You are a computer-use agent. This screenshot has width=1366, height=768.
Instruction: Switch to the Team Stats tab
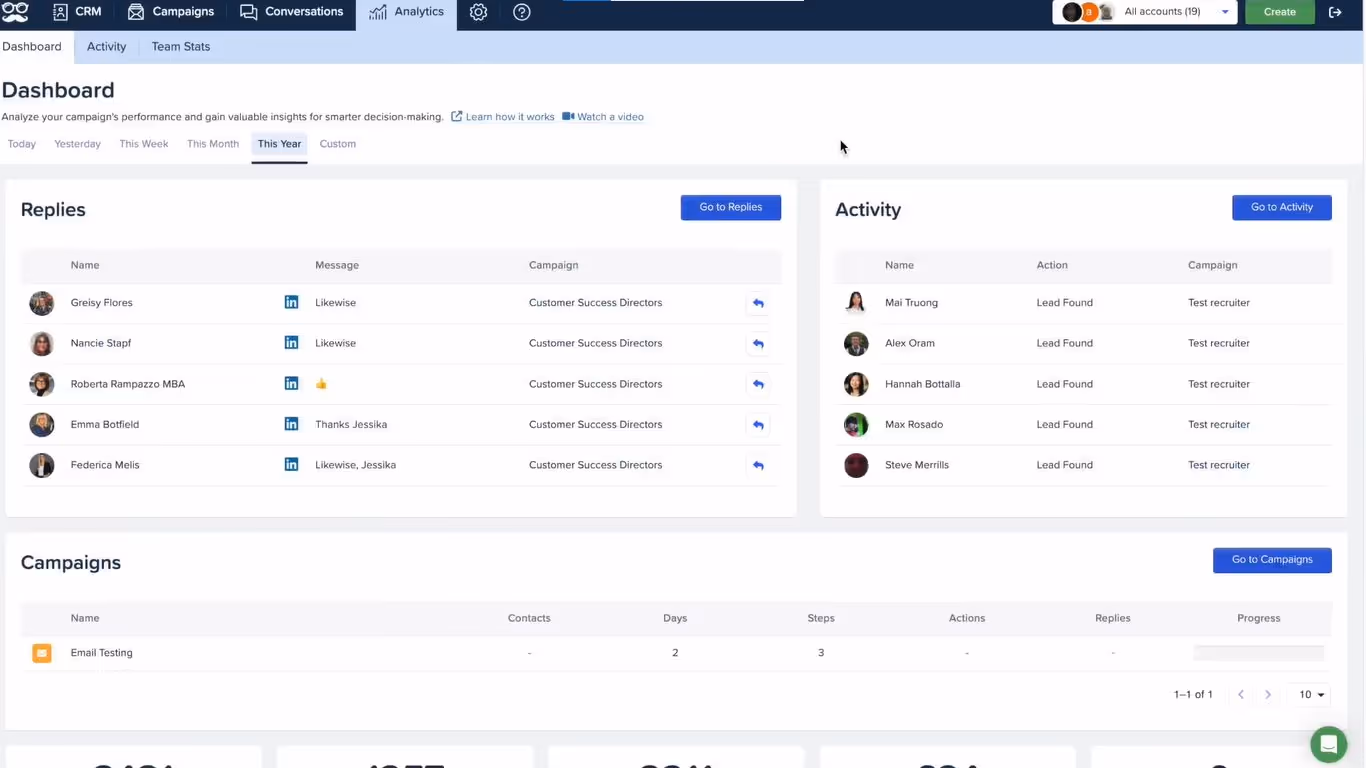pos(180,46)
